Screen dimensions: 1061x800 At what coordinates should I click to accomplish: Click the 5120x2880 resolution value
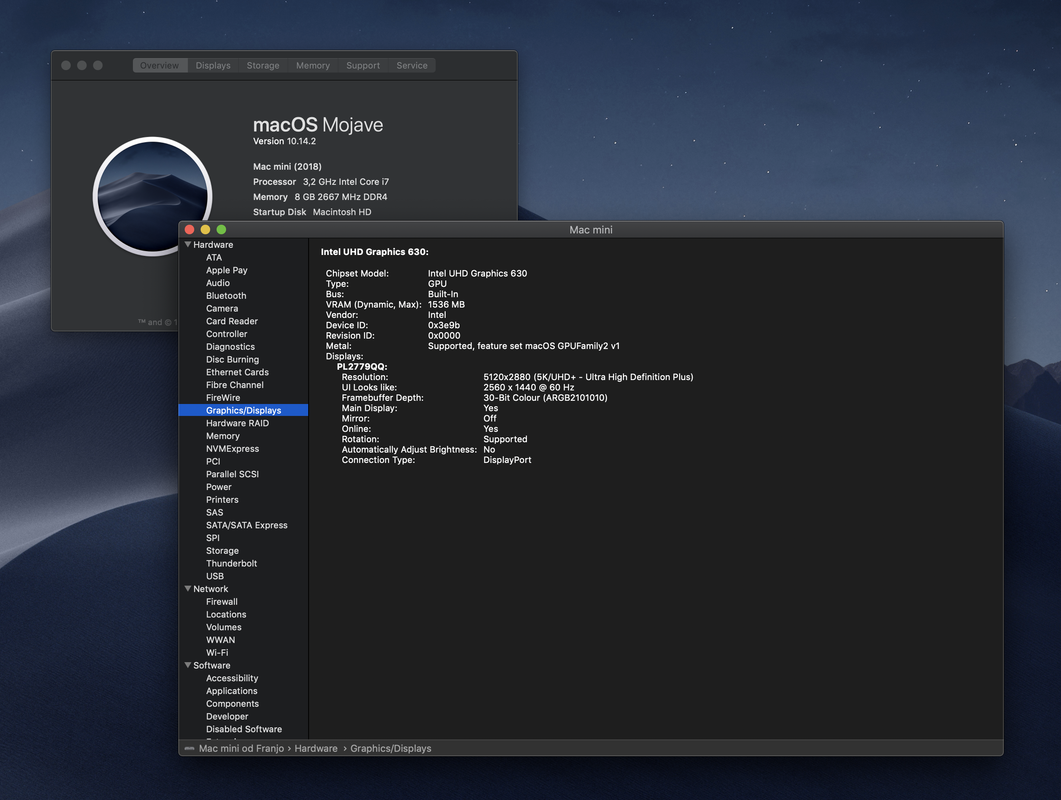coord(588,377)
